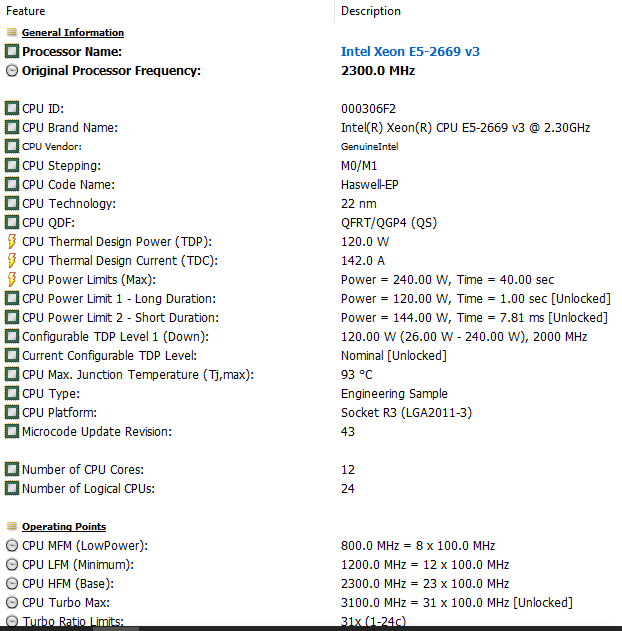Select the Haswell-EP code name value
This screenshot has height=631, width=622.
click(369, 185)
